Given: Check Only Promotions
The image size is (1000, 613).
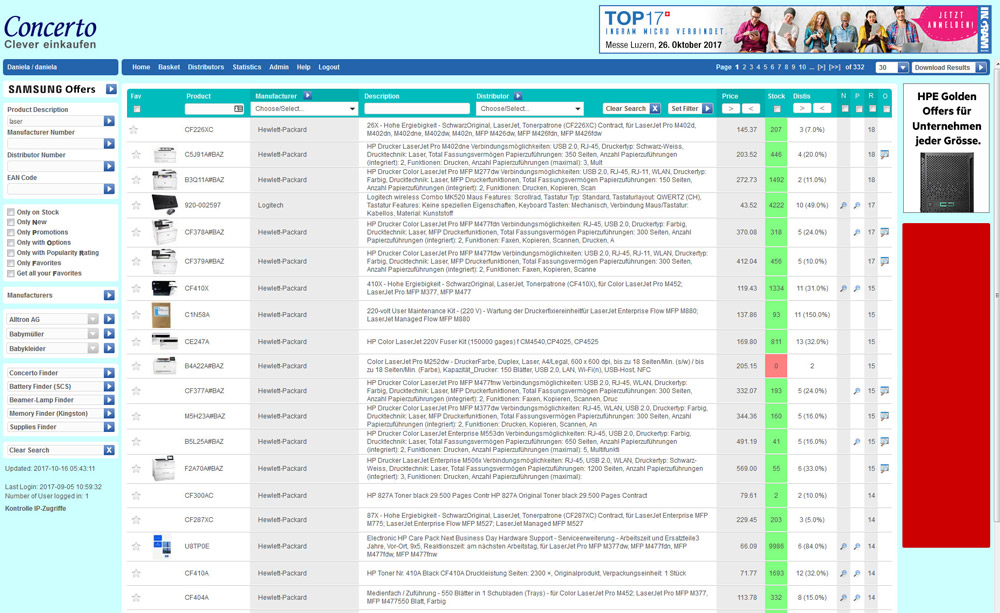Looking at the screenshot, I should click(11, 233).
